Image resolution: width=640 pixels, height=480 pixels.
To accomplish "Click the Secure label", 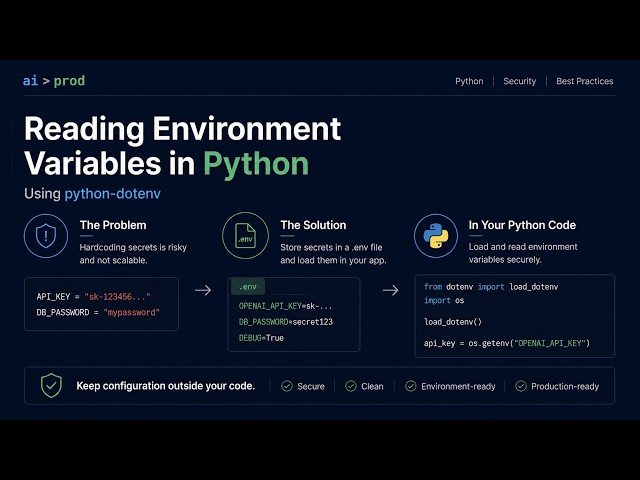I will pos(311,387).
